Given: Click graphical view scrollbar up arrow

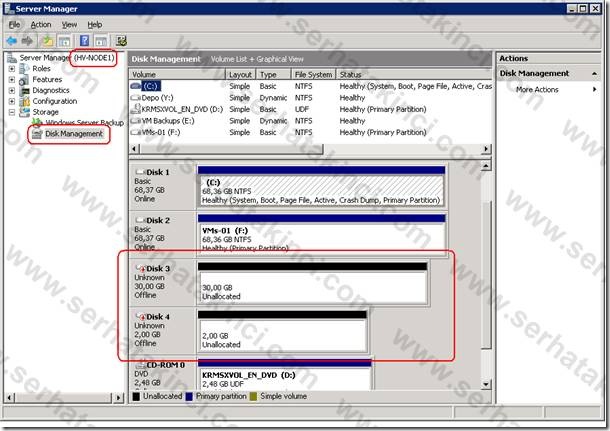Looking at the screenshot, I should [x=486, y=166].
